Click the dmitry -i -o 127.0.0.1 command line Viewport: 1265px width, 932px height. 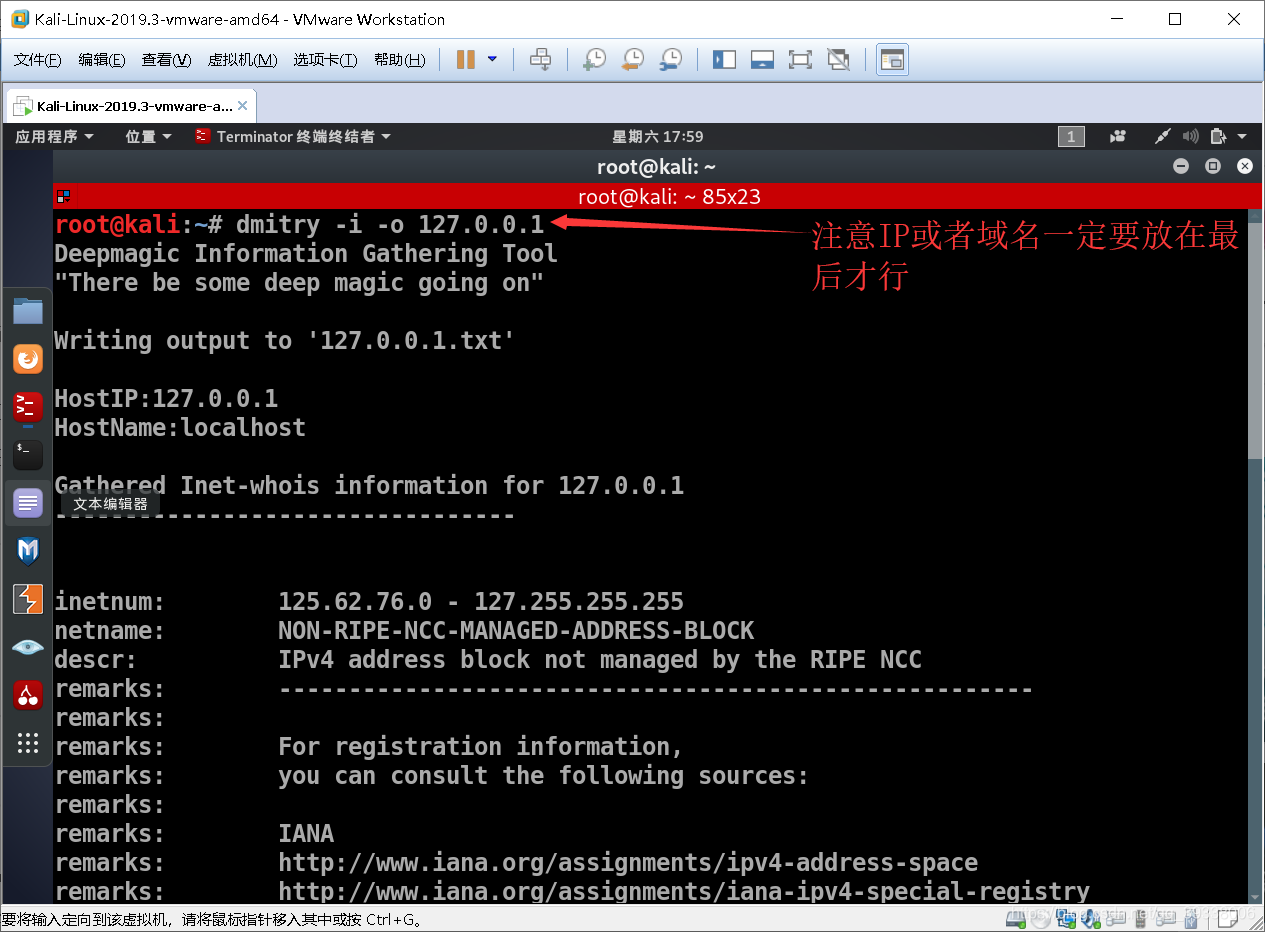coord(390,225)
